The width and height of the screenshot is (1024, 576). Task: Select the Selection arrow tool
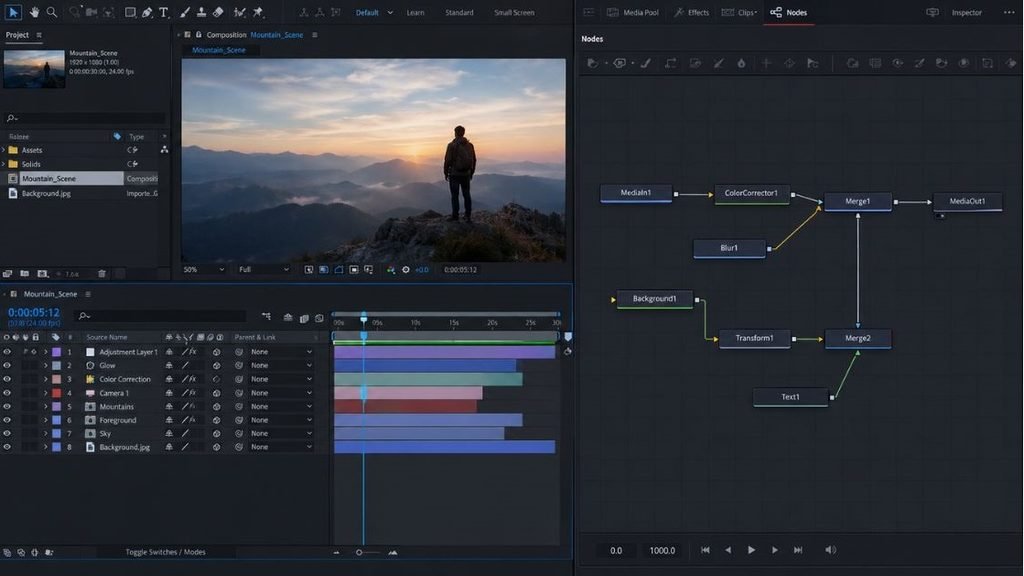[x=13, y=12]
